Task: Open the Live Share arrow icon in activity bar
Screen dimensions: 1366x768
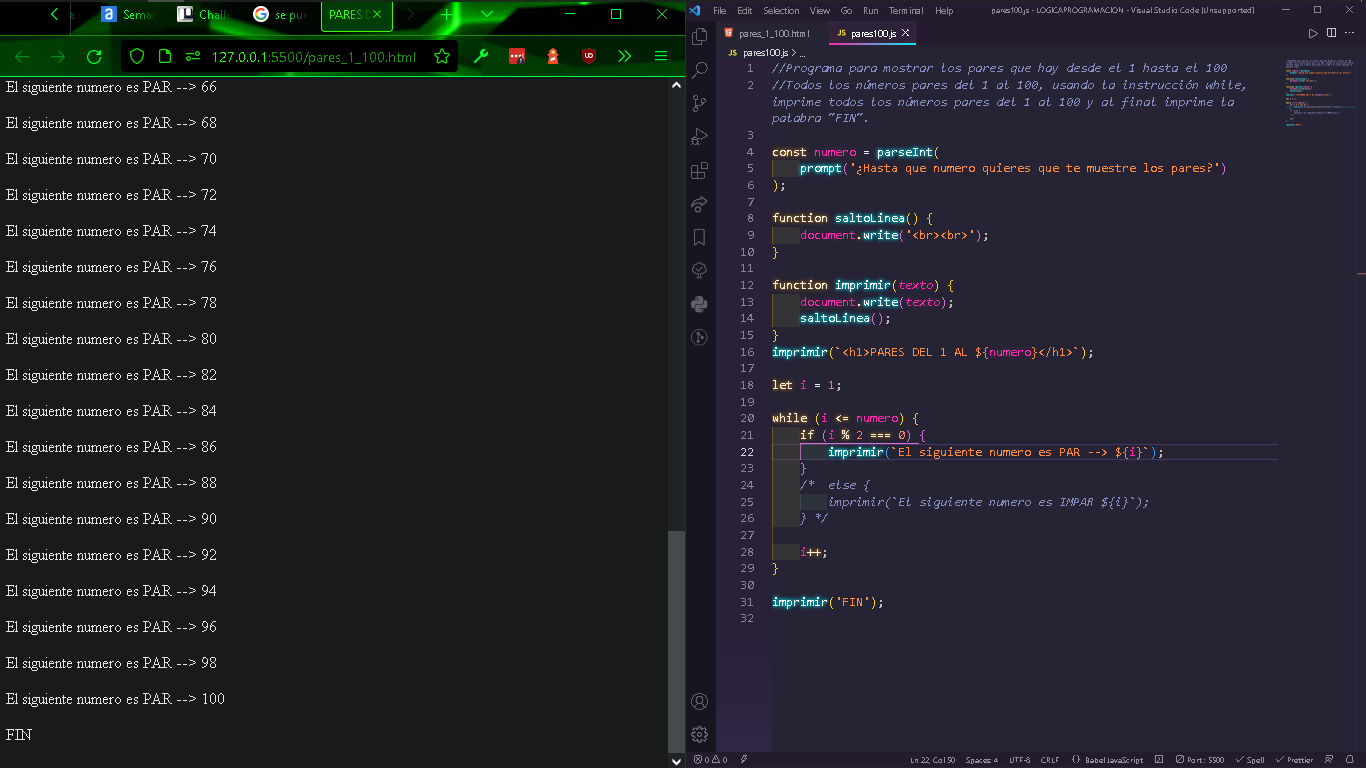Action: (x=700, y=204)
